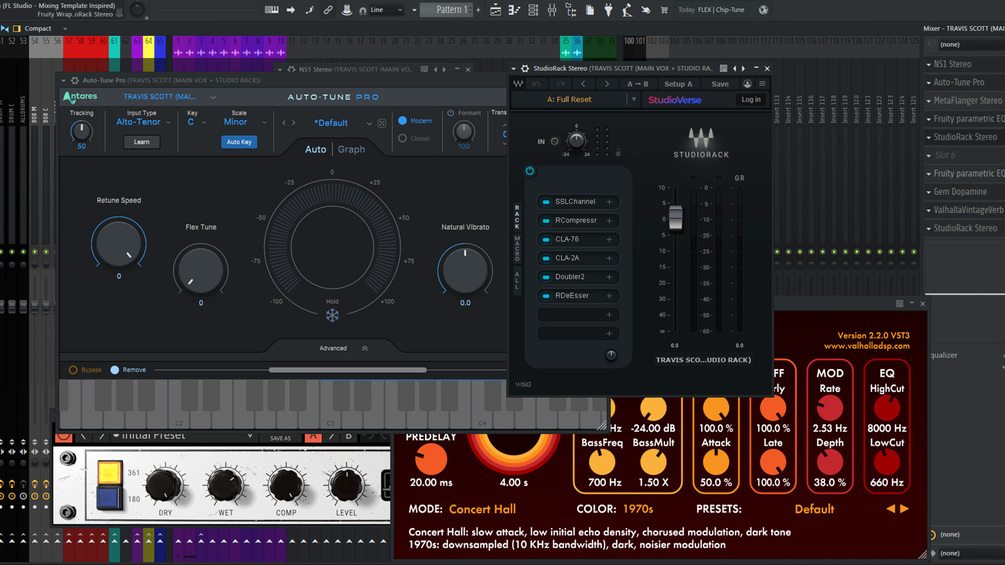The width and height of the screenshot is (1005, 565).
Task: Click the IN link icon beside input knob
Action: [555, 142]
